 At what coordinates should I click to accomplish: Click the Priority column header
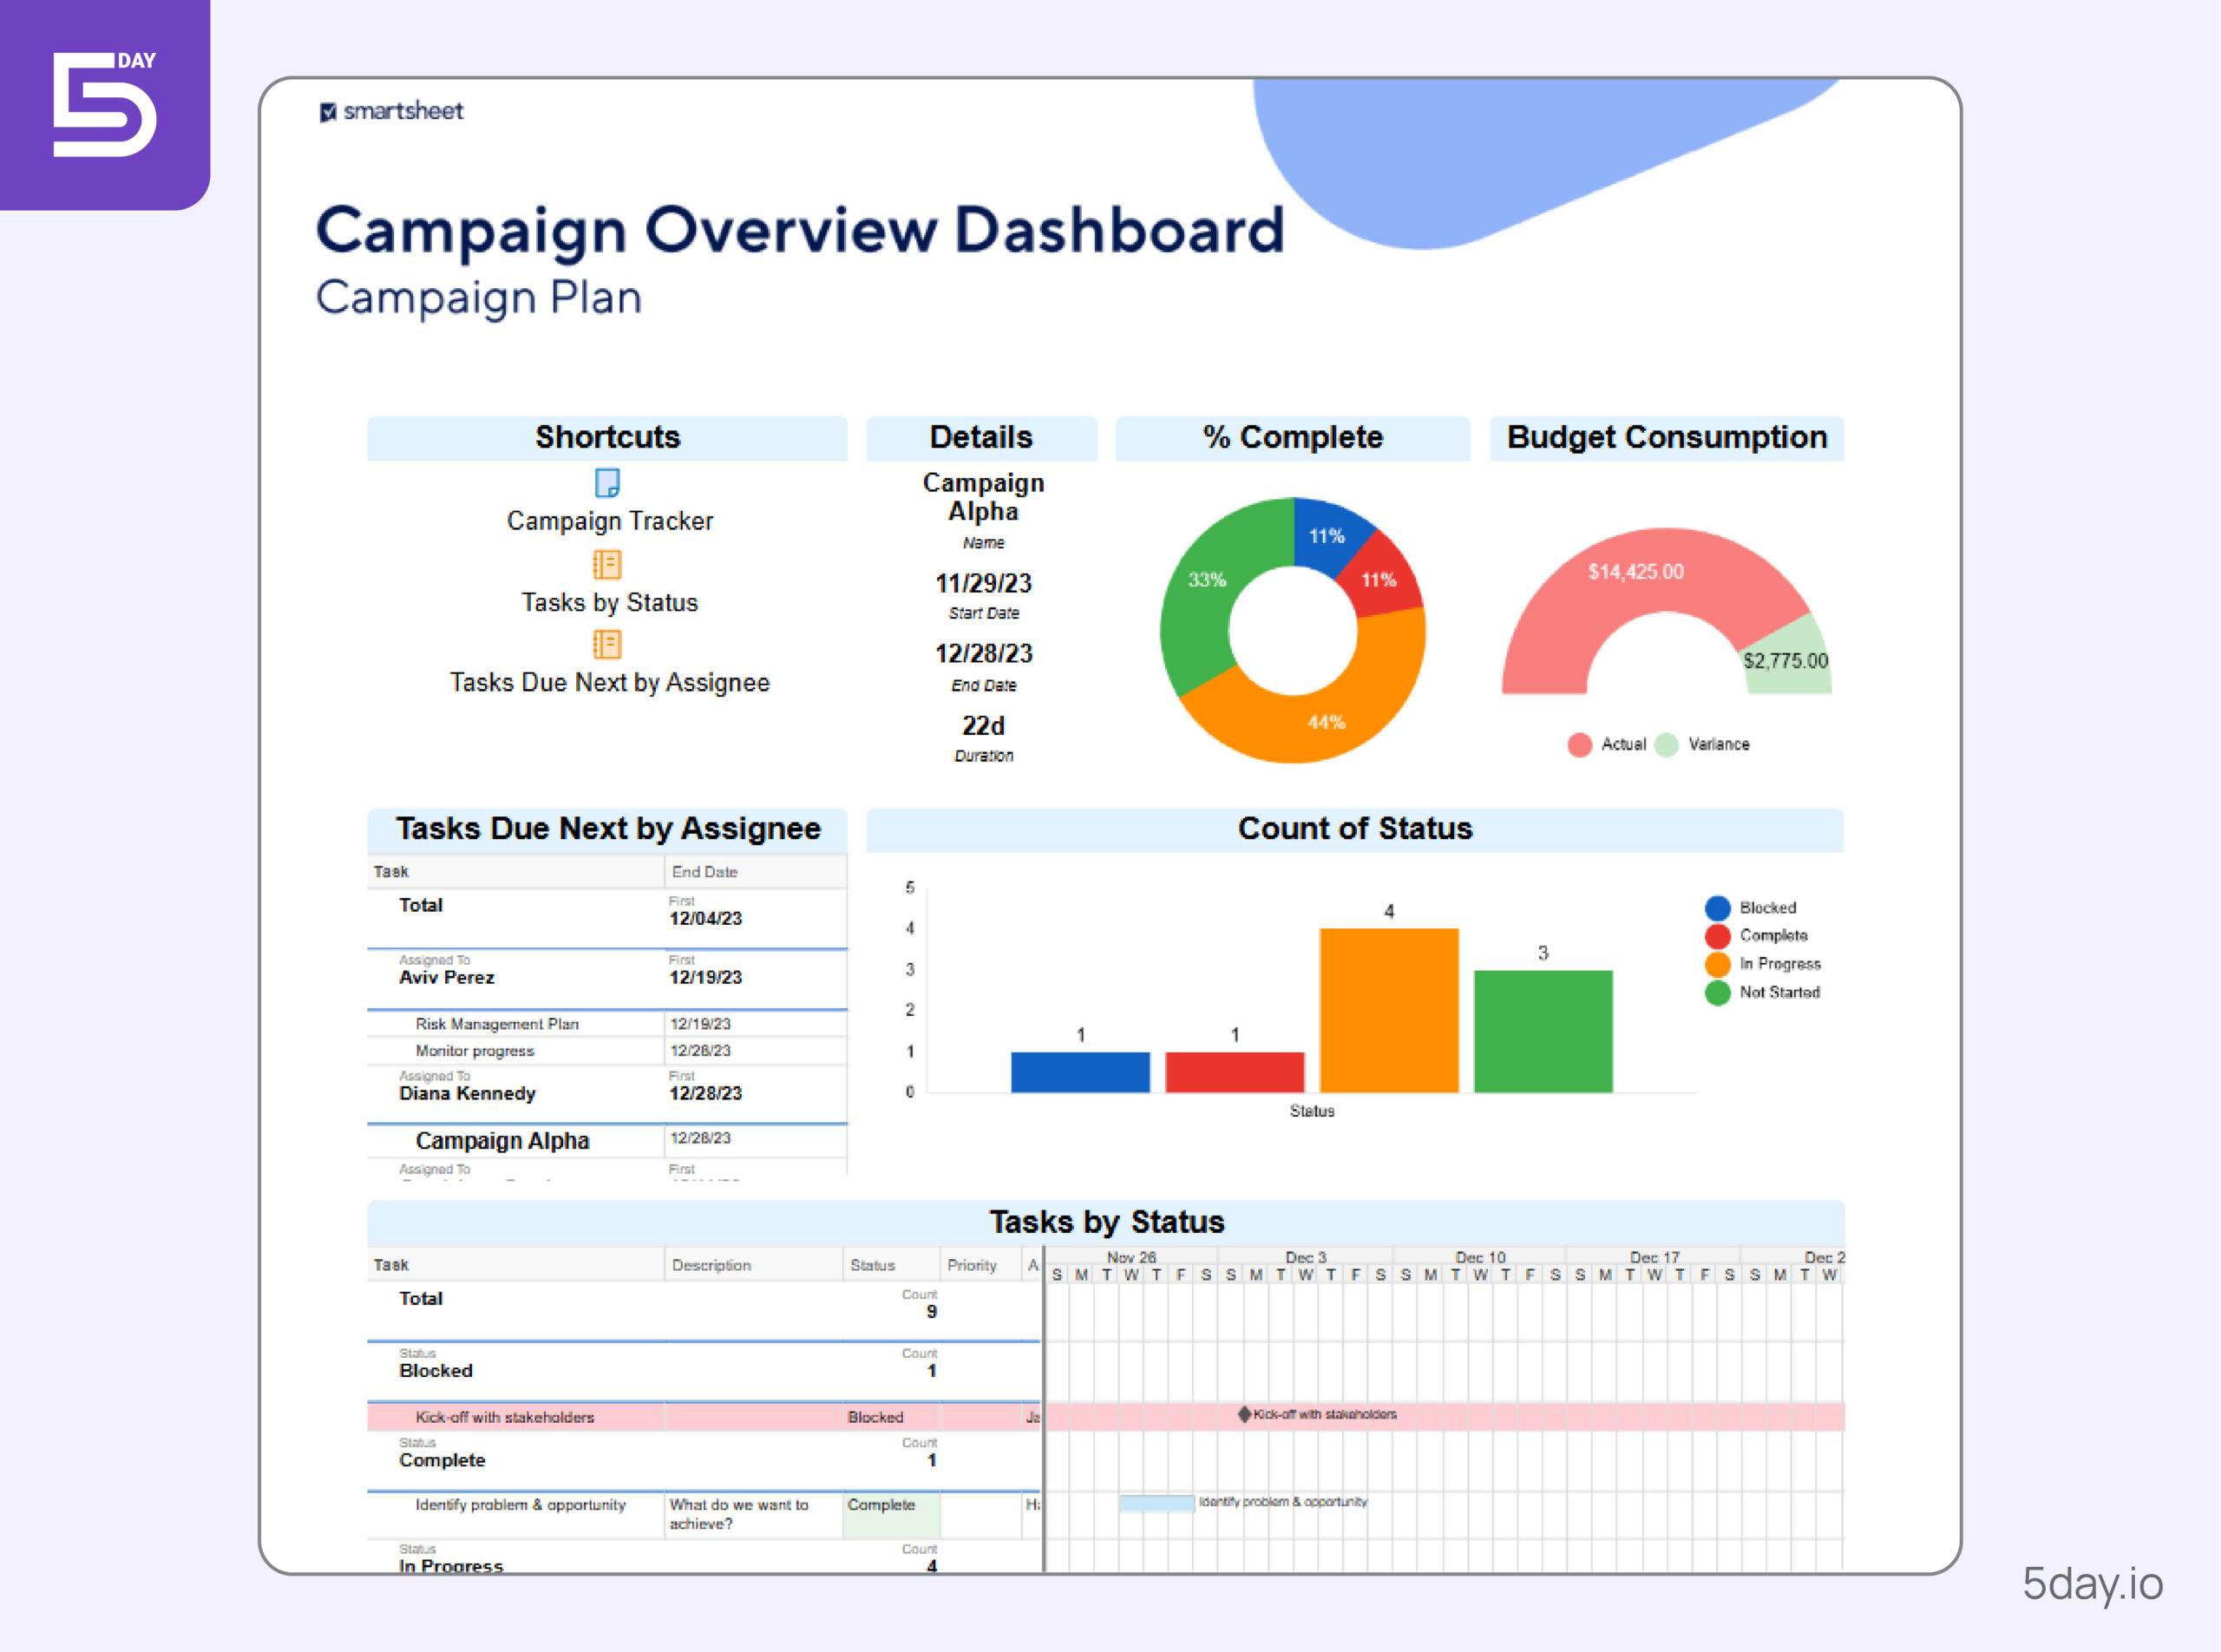click(x=980, y=1265)
